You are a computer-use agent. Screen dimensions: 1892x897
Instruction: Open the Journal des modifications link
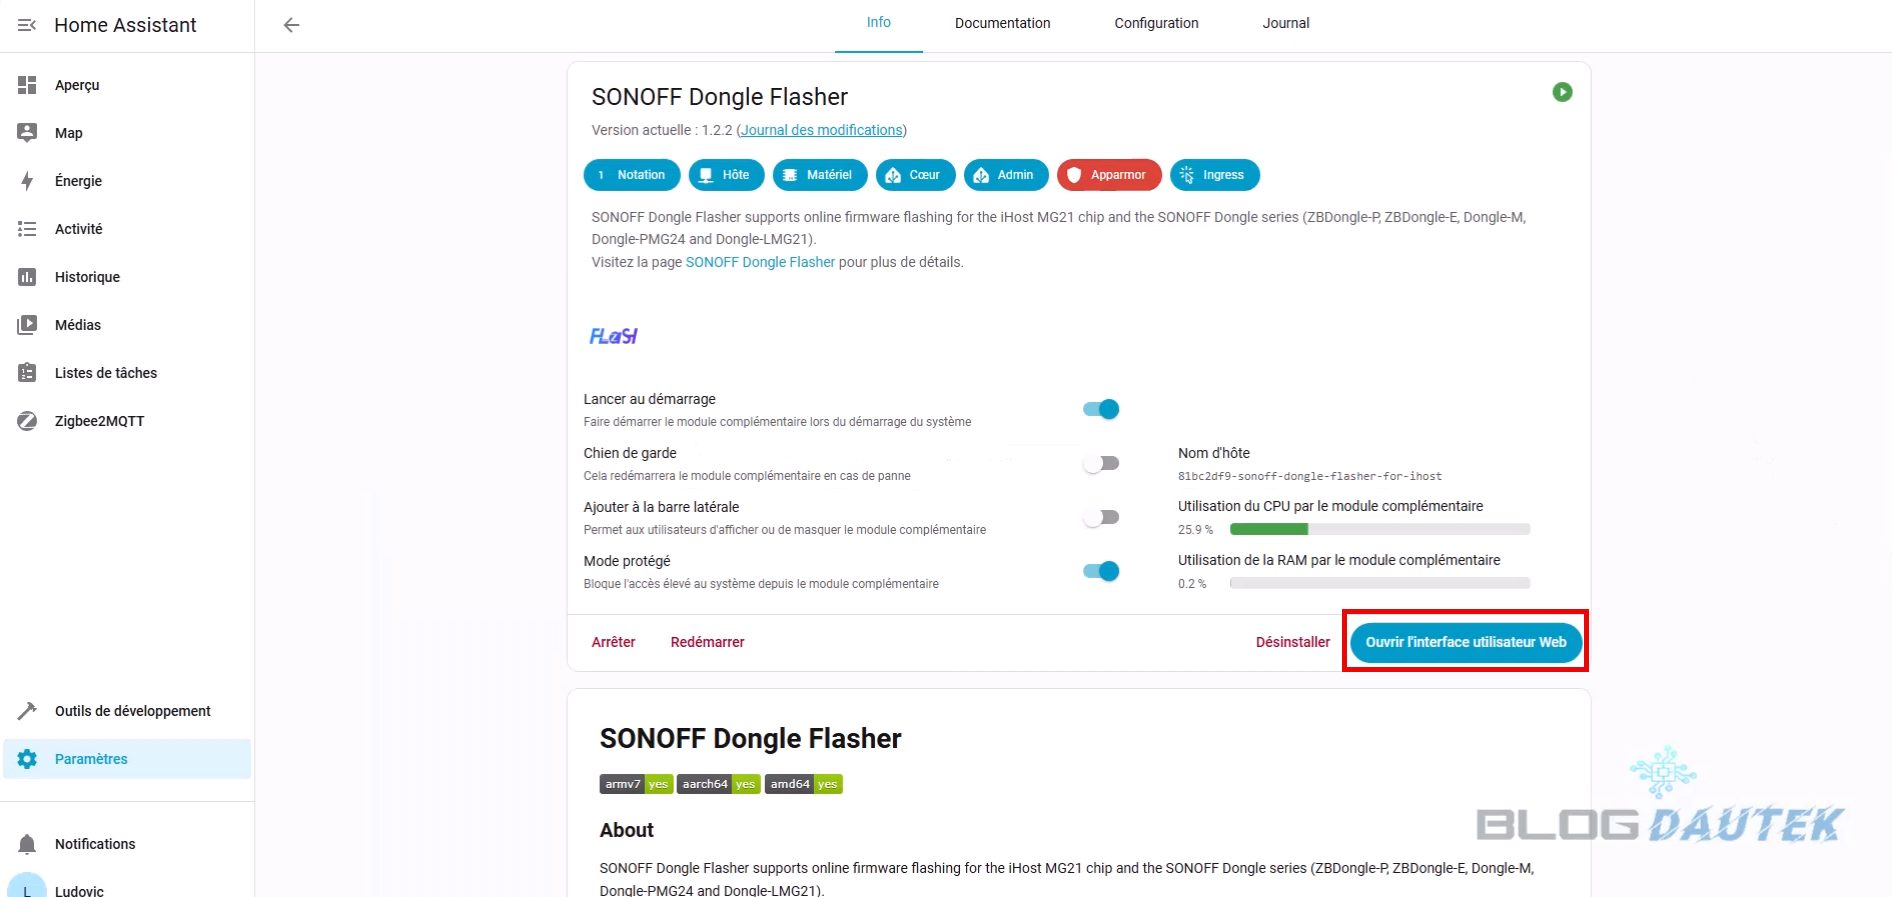point(821,130)
